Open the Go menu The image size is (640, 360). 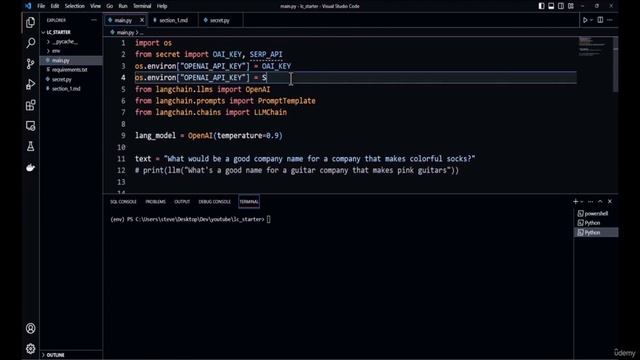tap(109, 6)
